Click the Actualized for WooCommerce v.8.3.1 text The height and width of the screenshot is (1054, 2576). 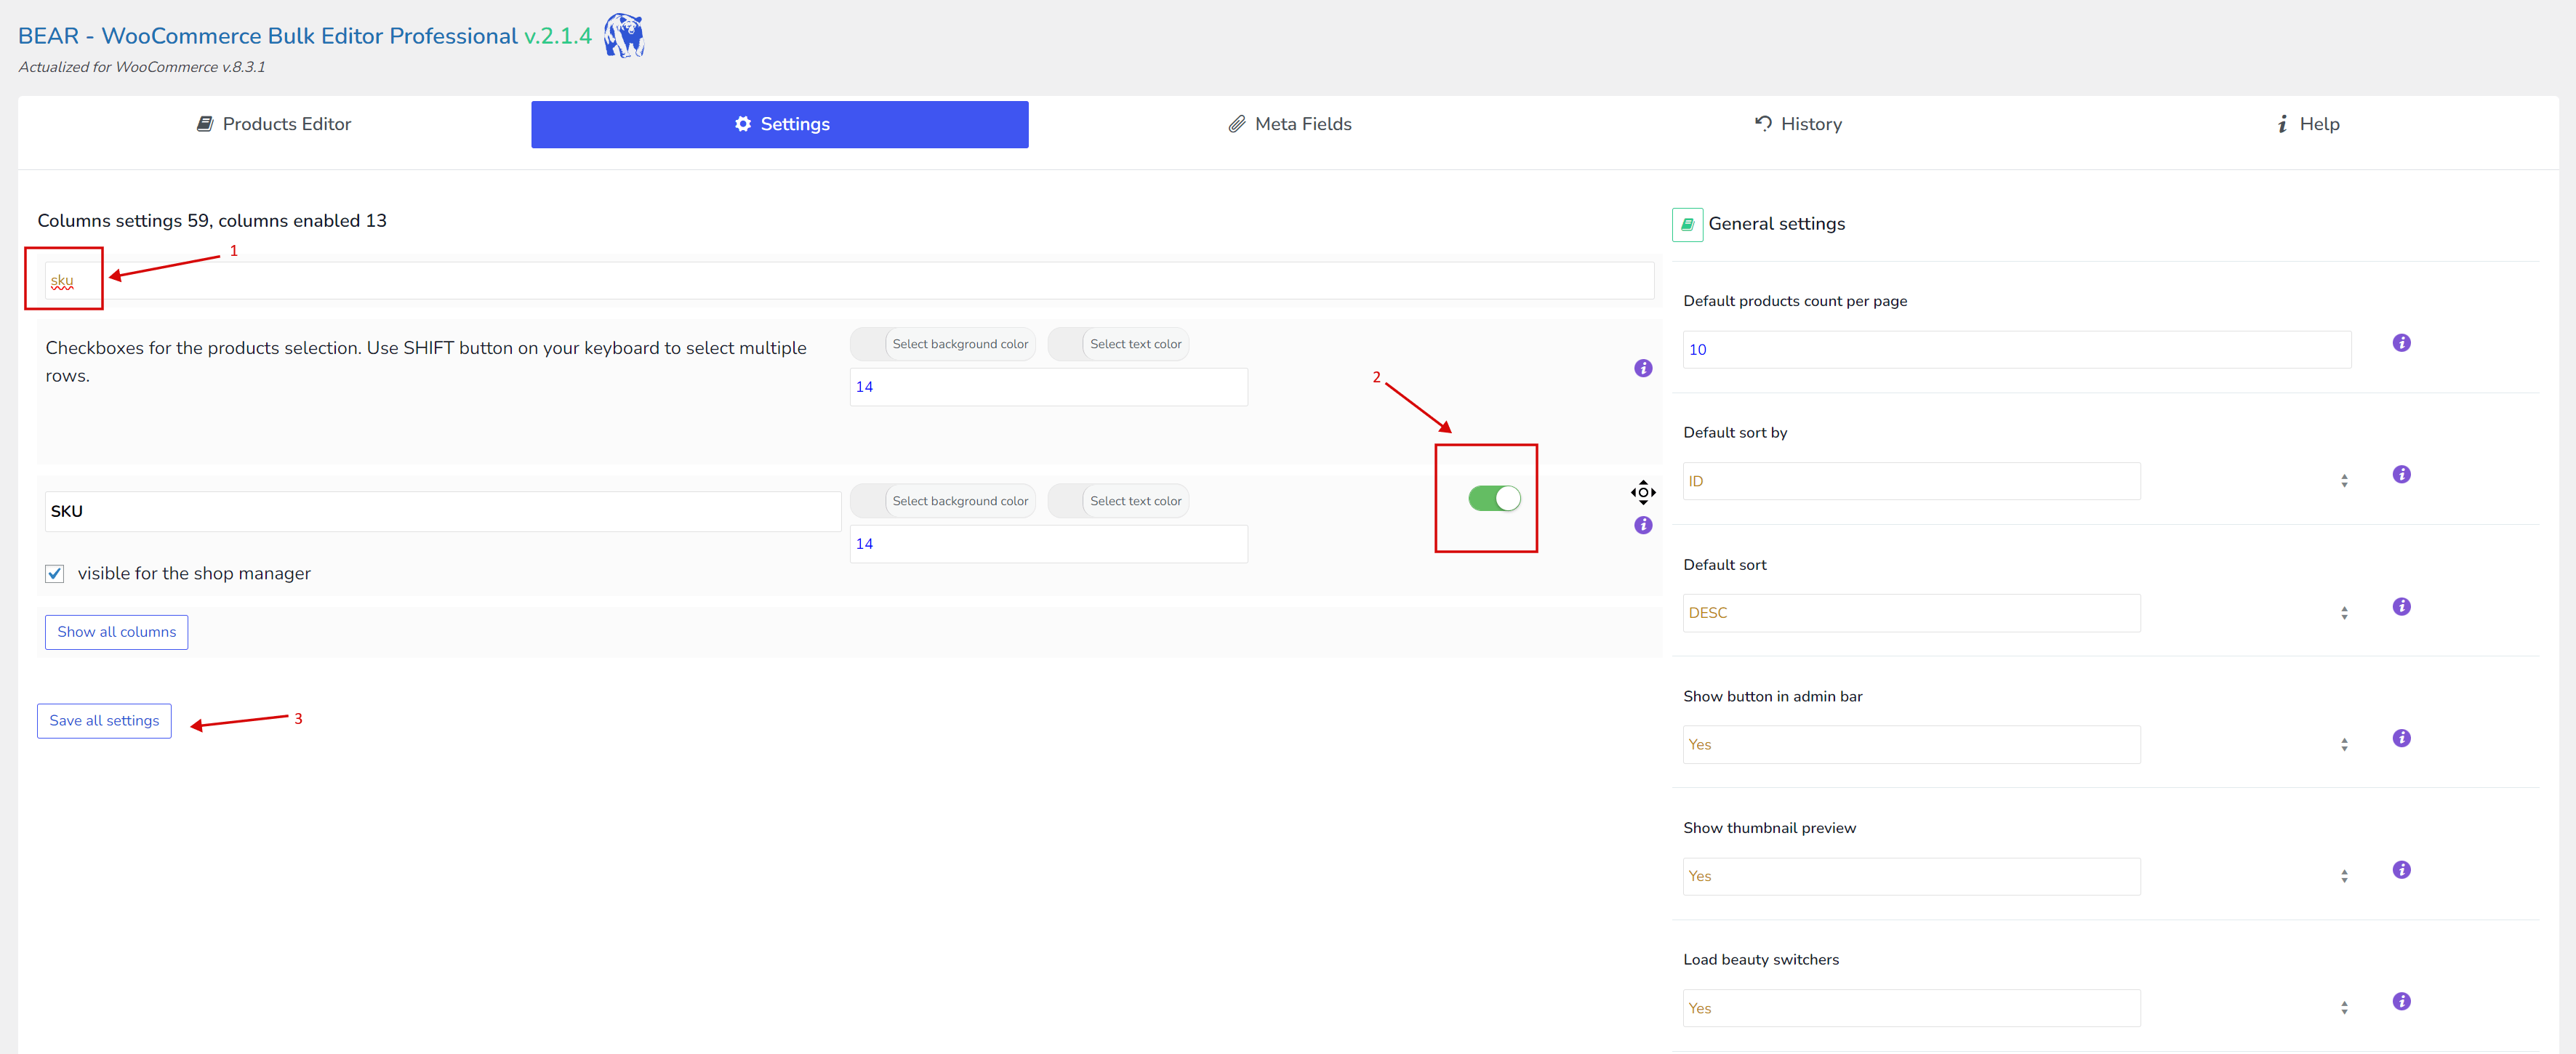(142, 67)
